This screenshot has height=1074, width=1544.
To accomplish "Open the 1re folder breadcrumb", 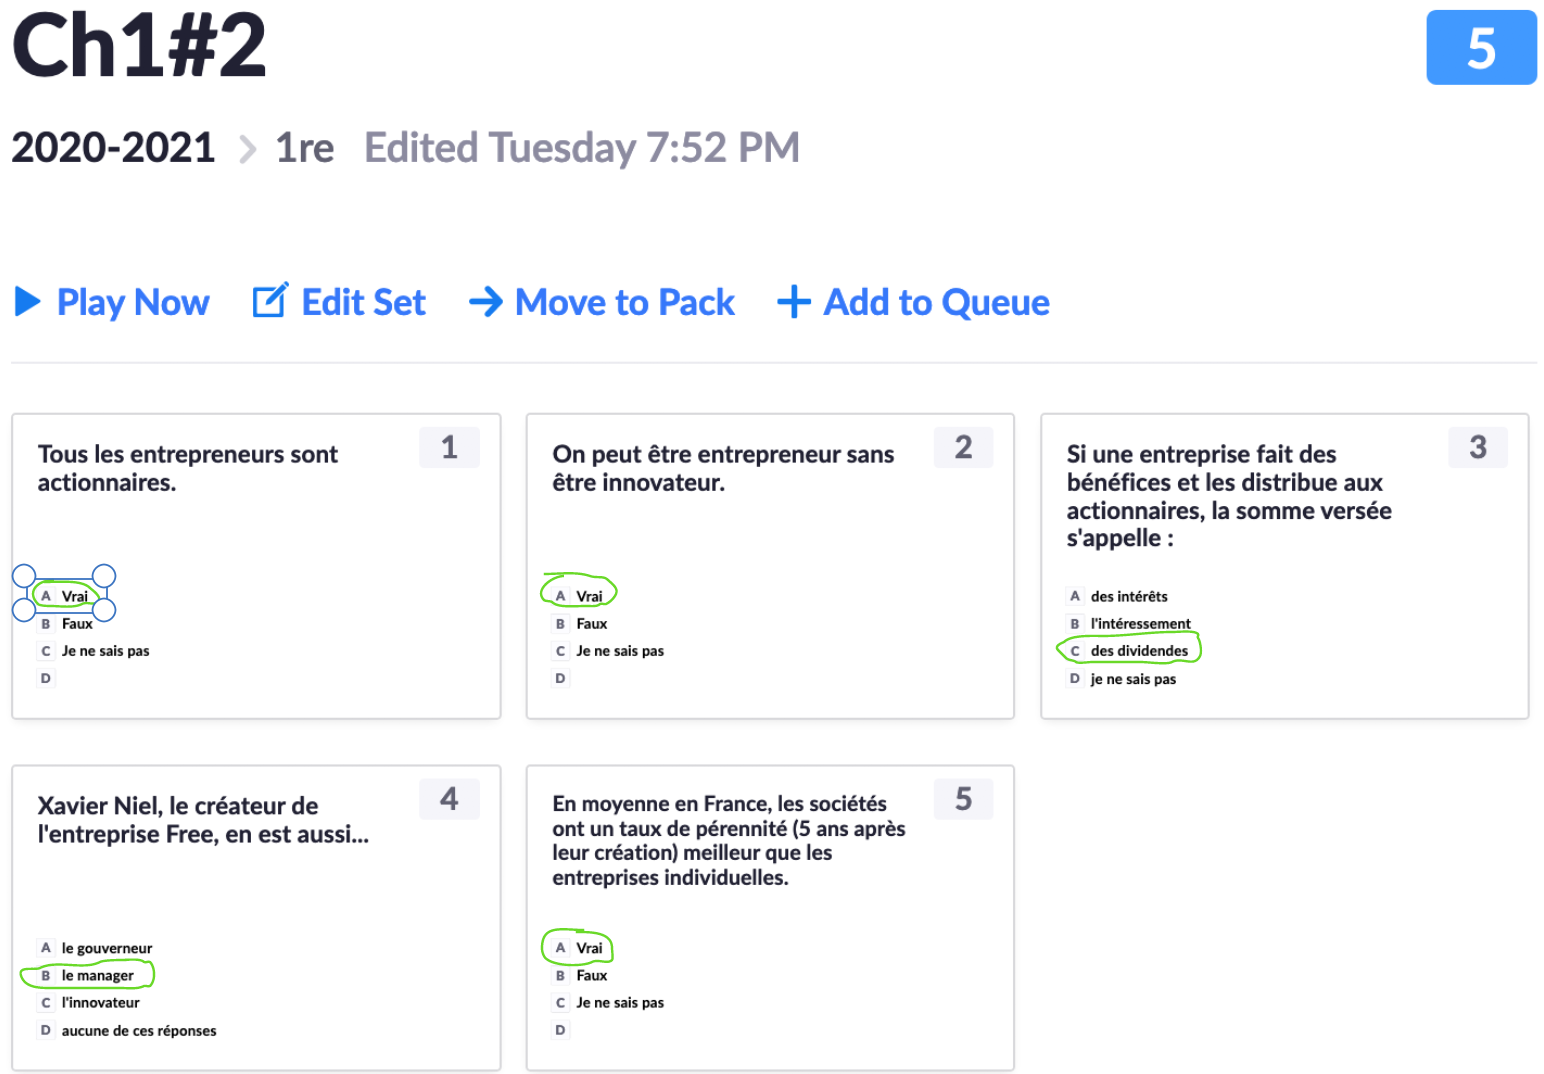I will (x=304, y=148).
